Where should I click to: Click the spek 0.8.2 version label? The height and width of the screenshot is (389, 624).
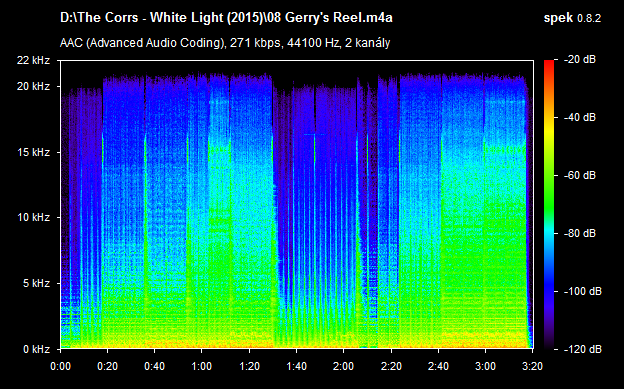point(572,18)
